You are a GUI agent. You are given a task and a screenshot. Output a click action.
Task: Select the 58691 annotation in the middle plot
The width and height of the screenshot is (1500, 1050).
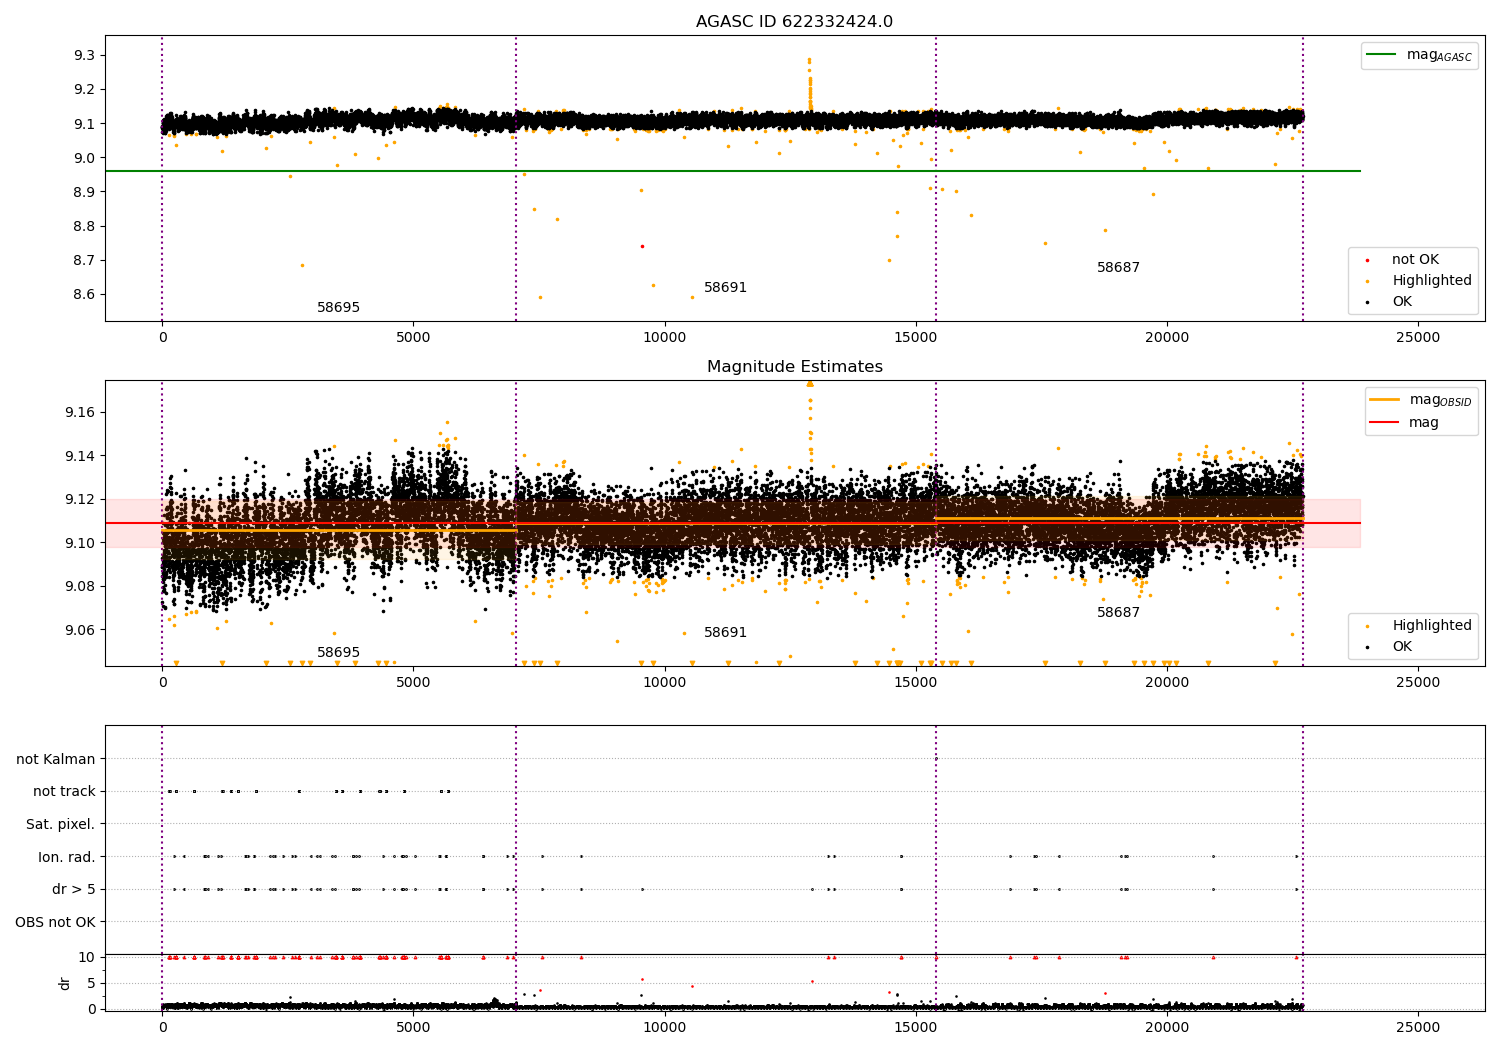(x=725, y=633)
